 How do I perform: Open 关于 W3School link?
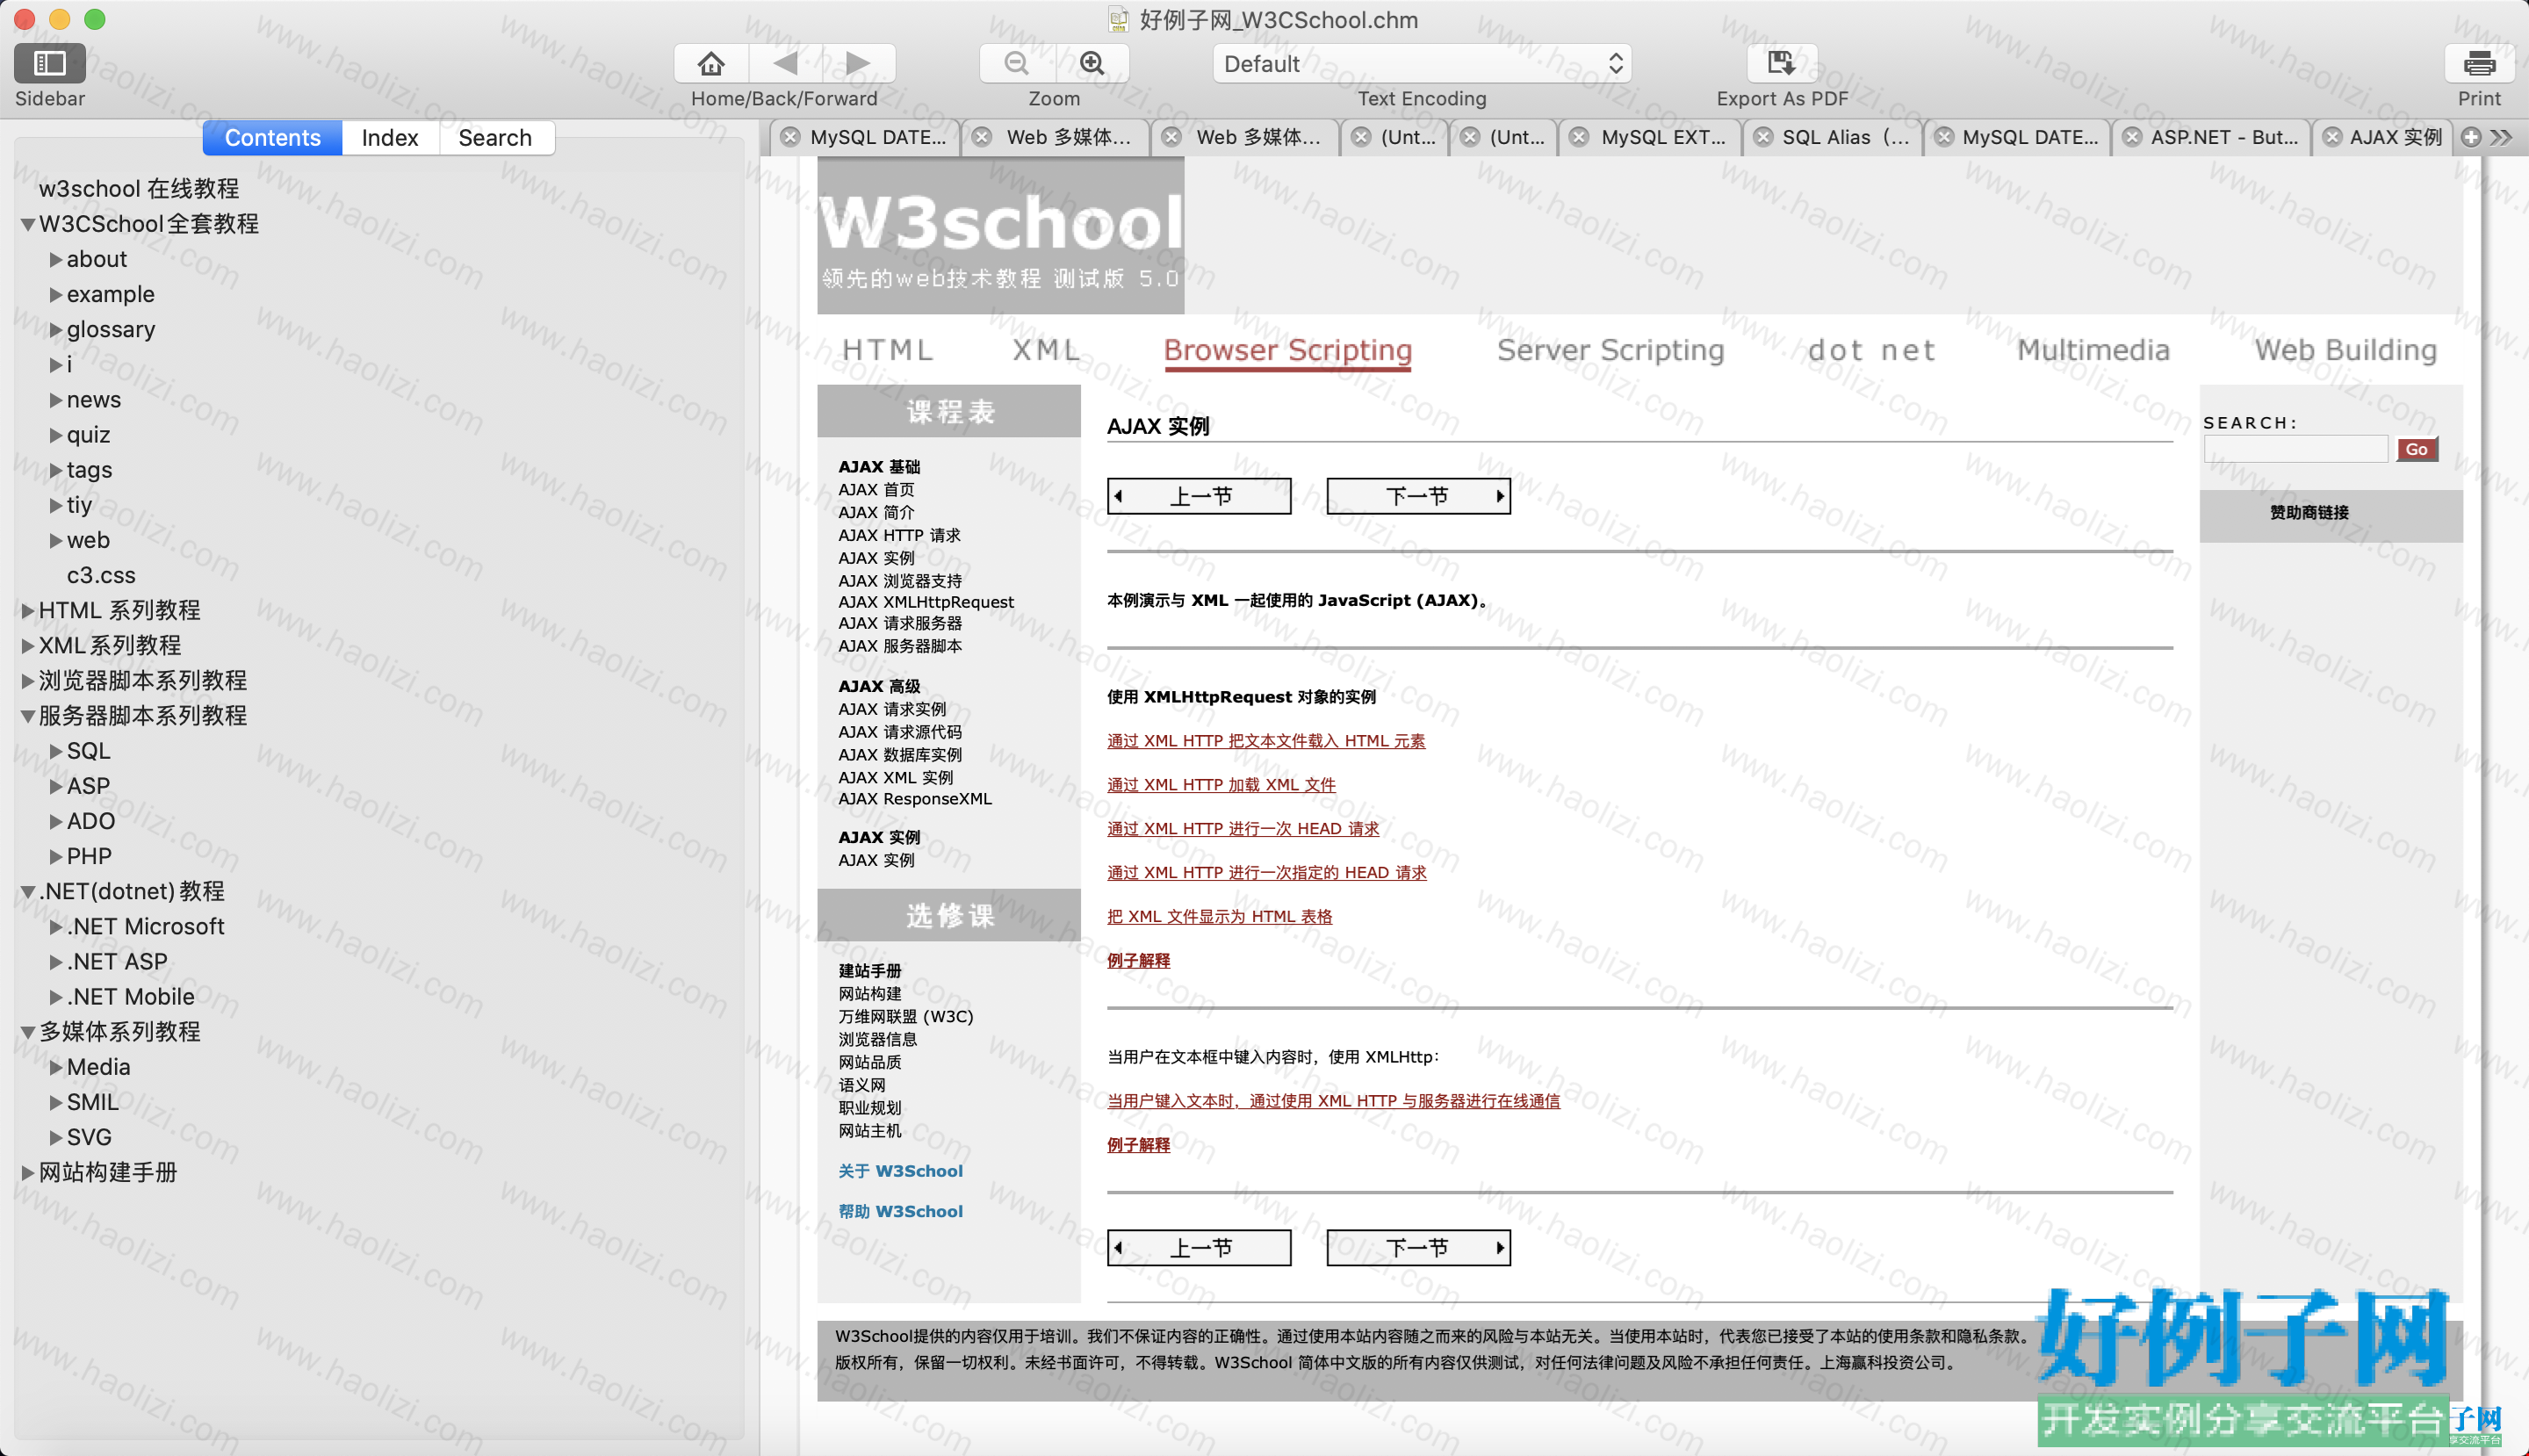click(900, 1171)
